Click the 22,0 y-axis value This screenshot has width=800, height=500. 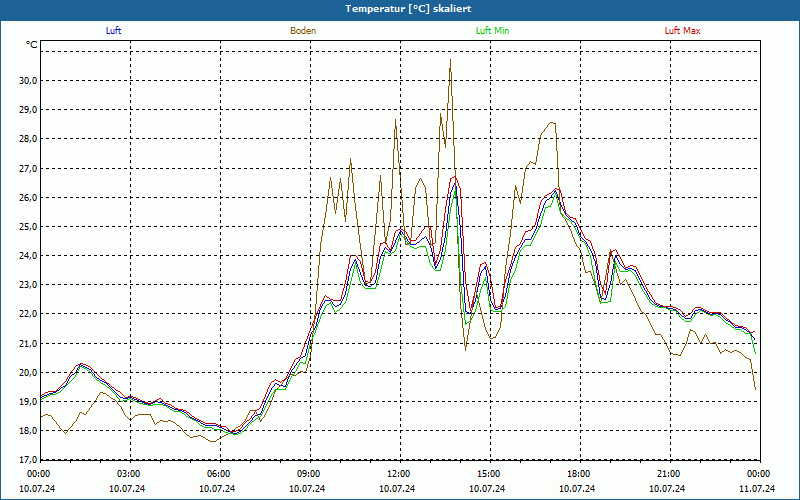coord(28,314)
